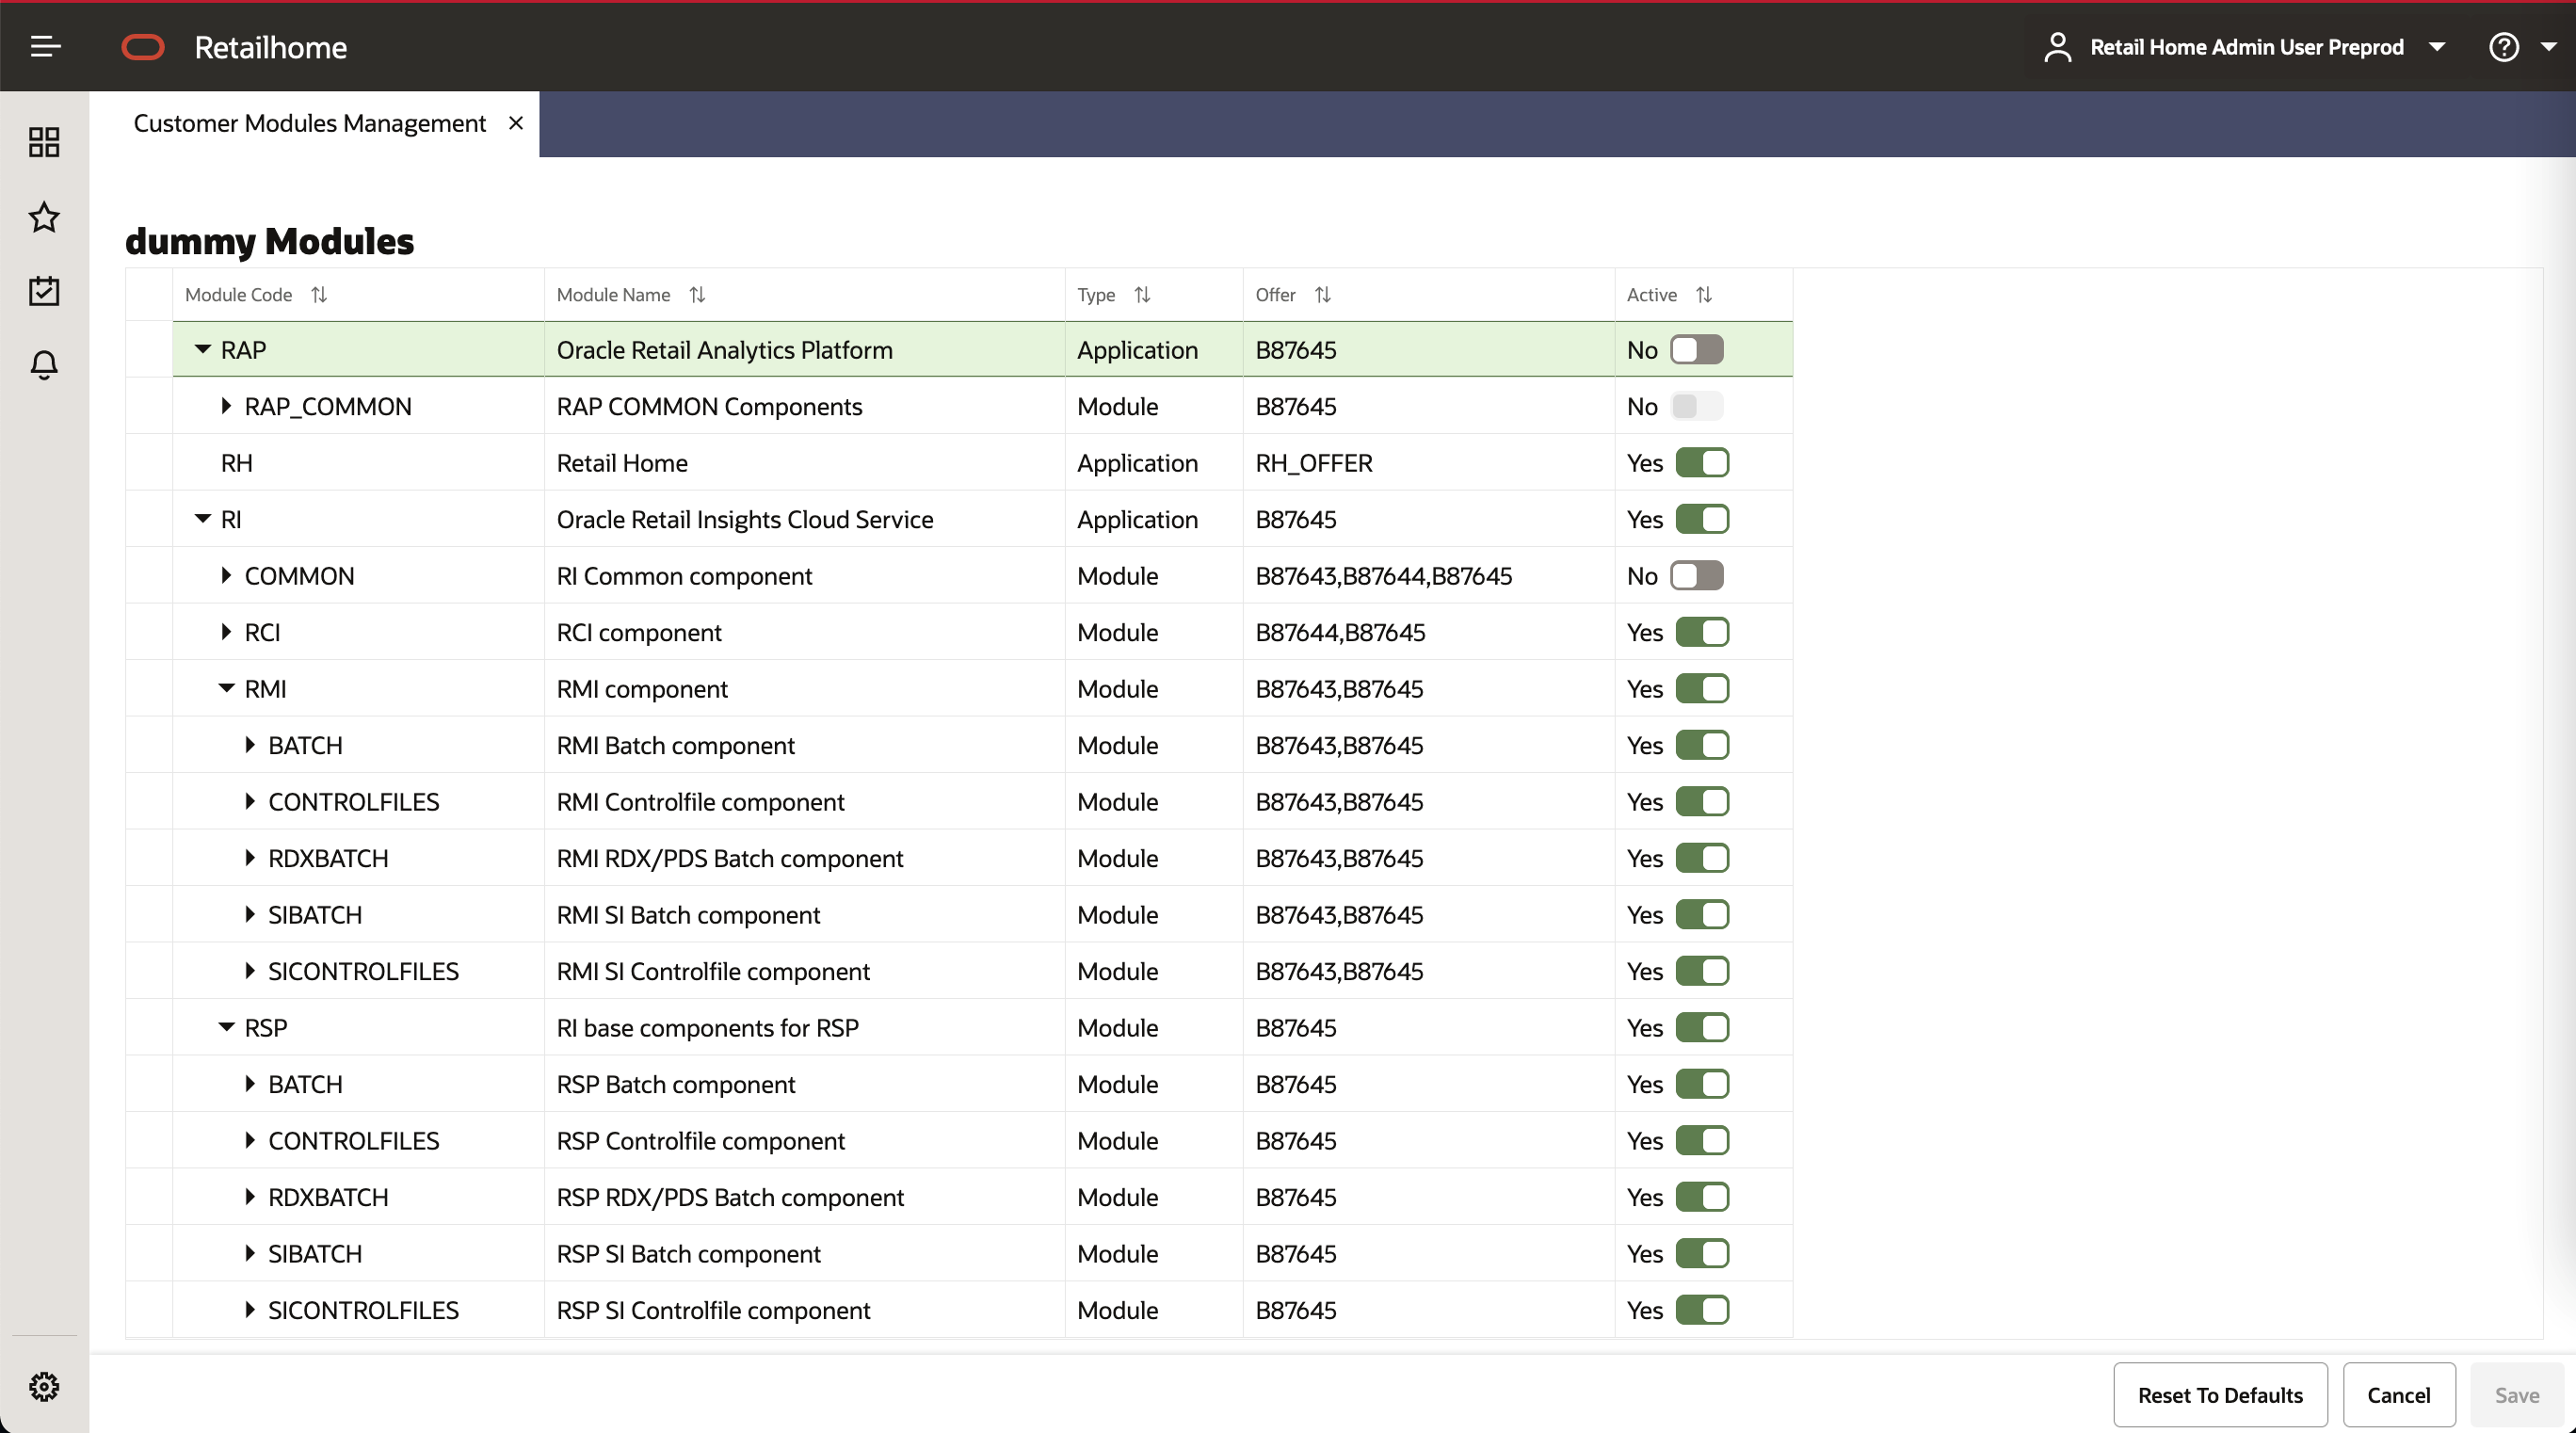Select RSP RDX/PDS Batch component cell
Image resolution: width=2576 pixels, height=1433 pixels.
click(x=804, y=1197)
